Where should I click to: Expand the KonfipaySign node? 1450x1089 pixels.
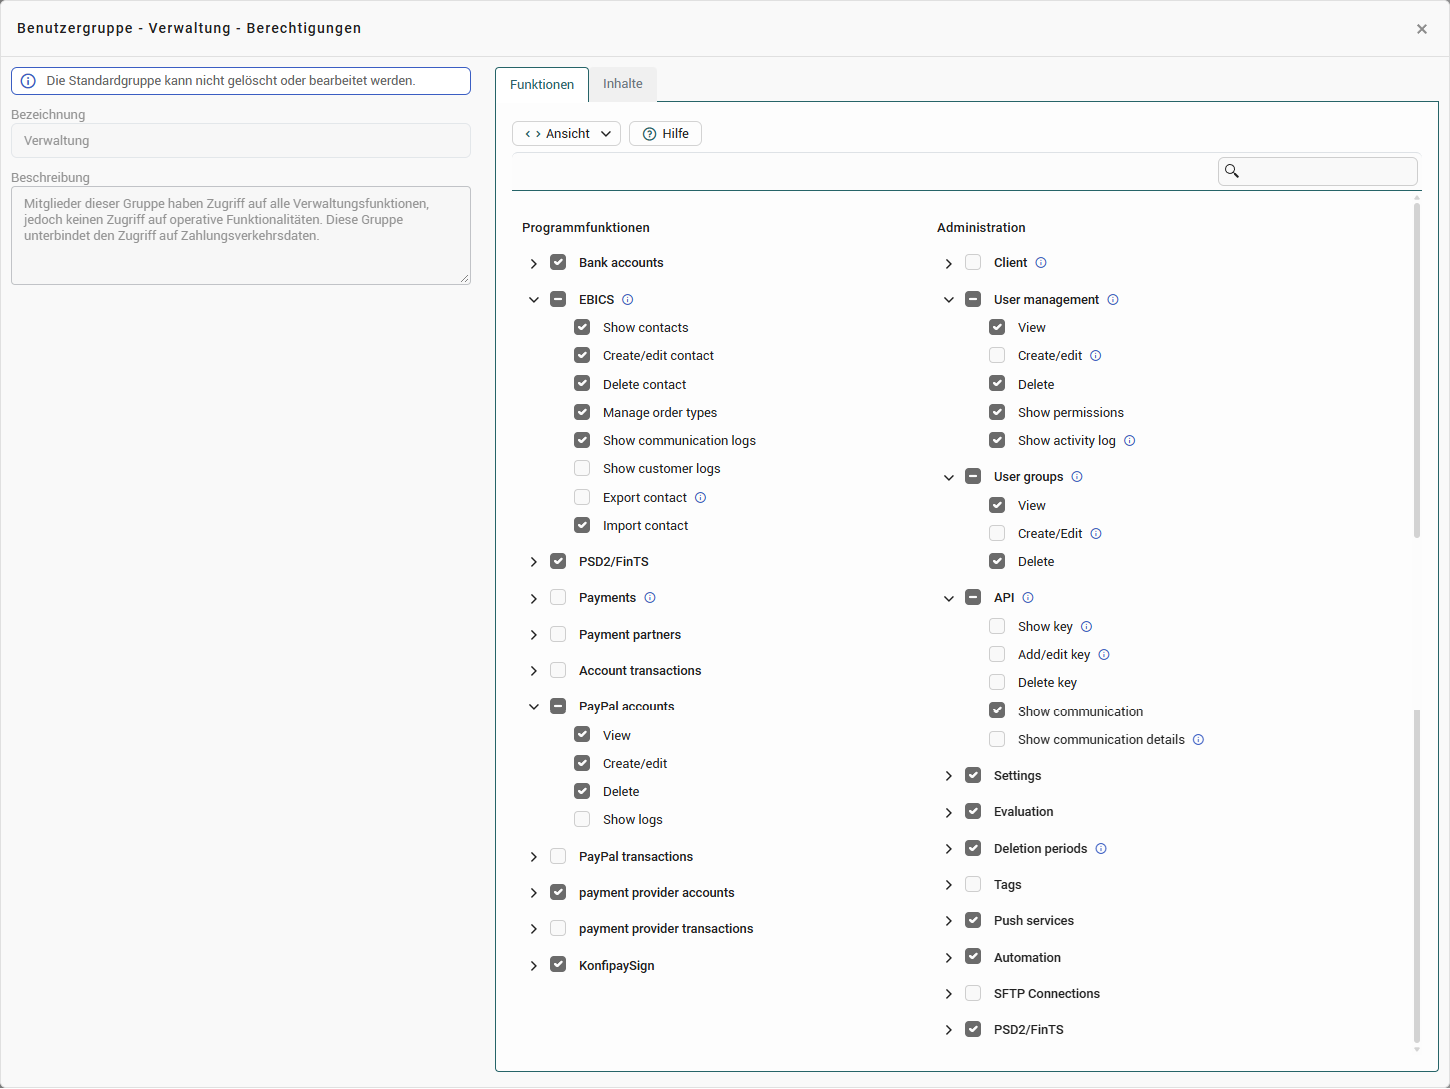pos(534,966)
